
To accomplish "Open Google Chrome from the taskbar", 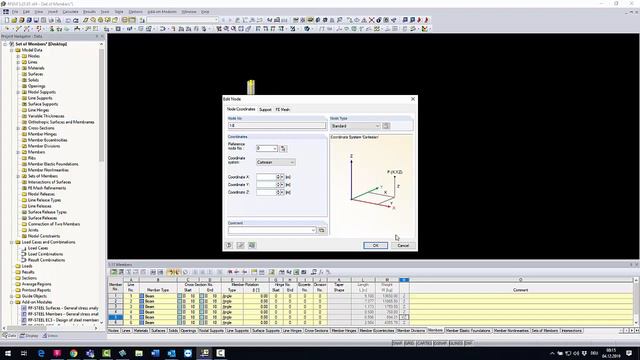I will click(x=73, y=353).
